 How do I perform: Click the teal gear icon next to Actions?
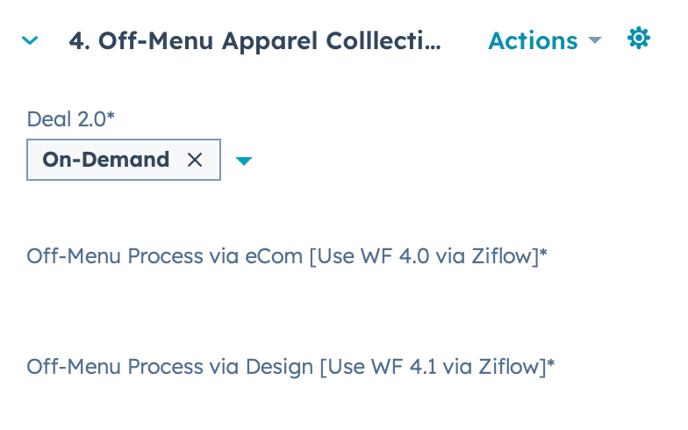638,39
